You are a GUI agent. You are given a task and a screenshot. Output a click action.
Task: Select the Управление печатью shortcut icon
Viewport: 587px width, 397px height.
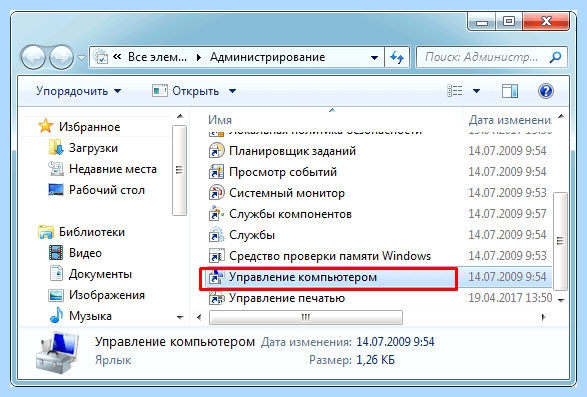(x=216, y=298)
